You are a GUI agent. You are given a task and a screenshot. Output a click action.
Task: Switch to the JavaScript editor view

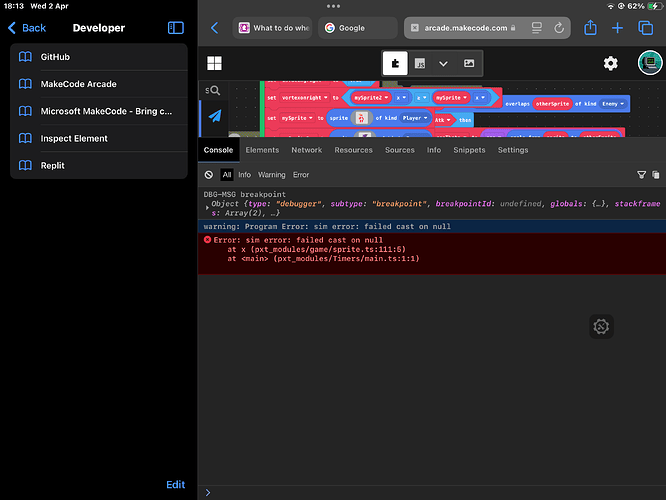420,63
